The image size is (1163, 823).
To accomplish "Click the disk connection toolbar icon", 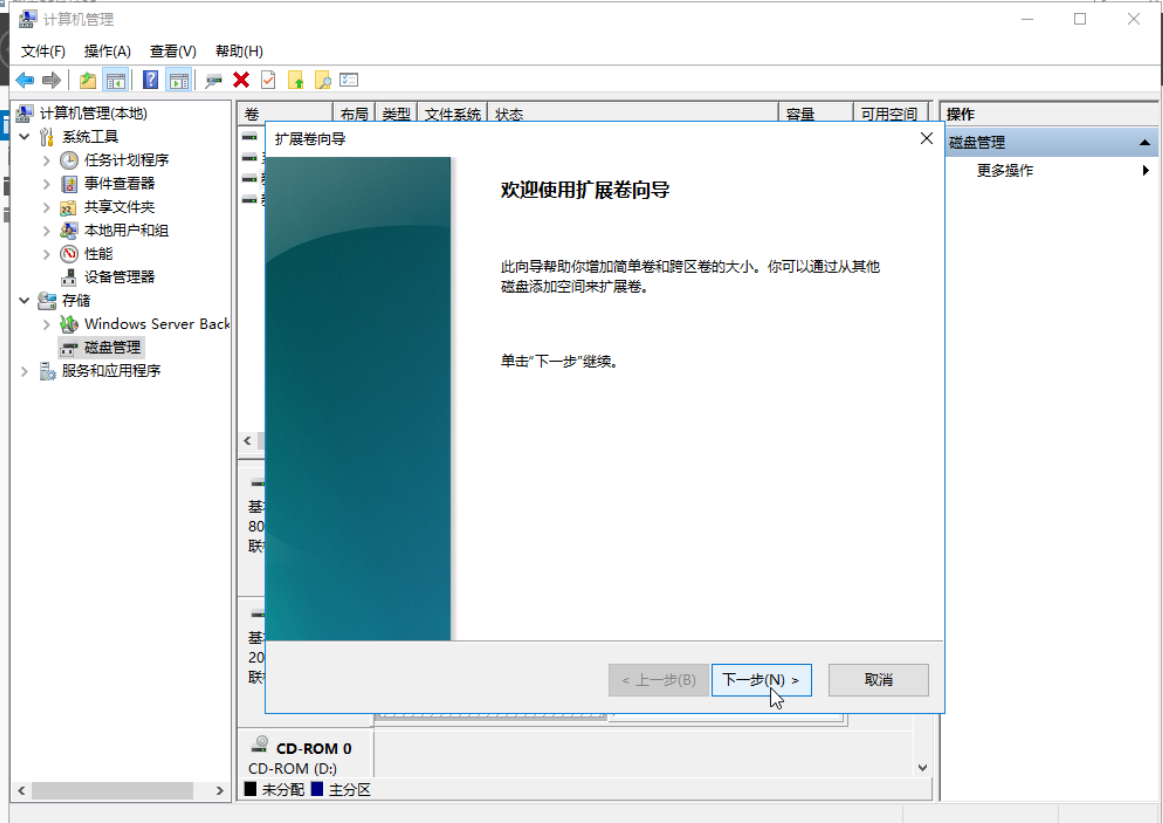I will pyautogui.click(x=214, y=80).
